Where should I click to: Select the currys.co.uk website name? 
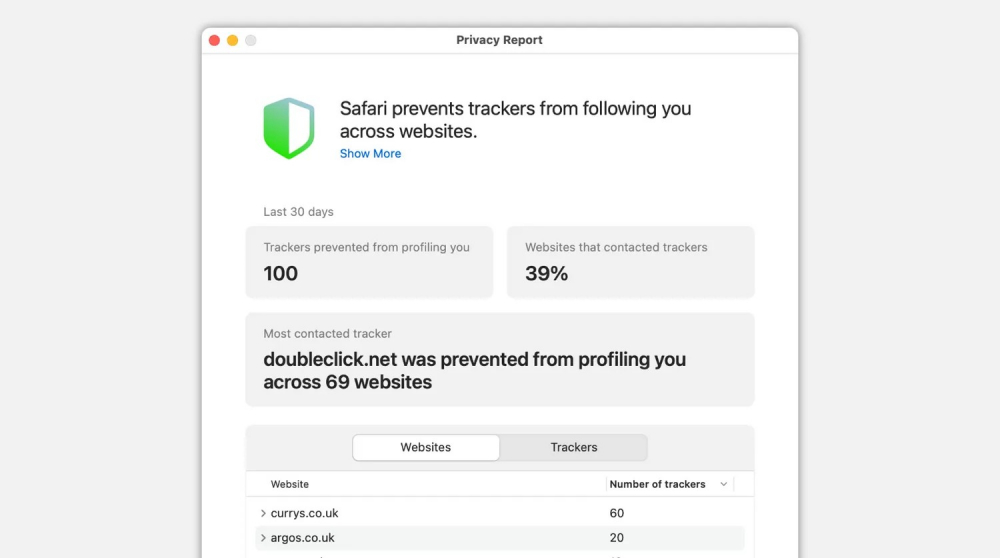tap(304, 513)
